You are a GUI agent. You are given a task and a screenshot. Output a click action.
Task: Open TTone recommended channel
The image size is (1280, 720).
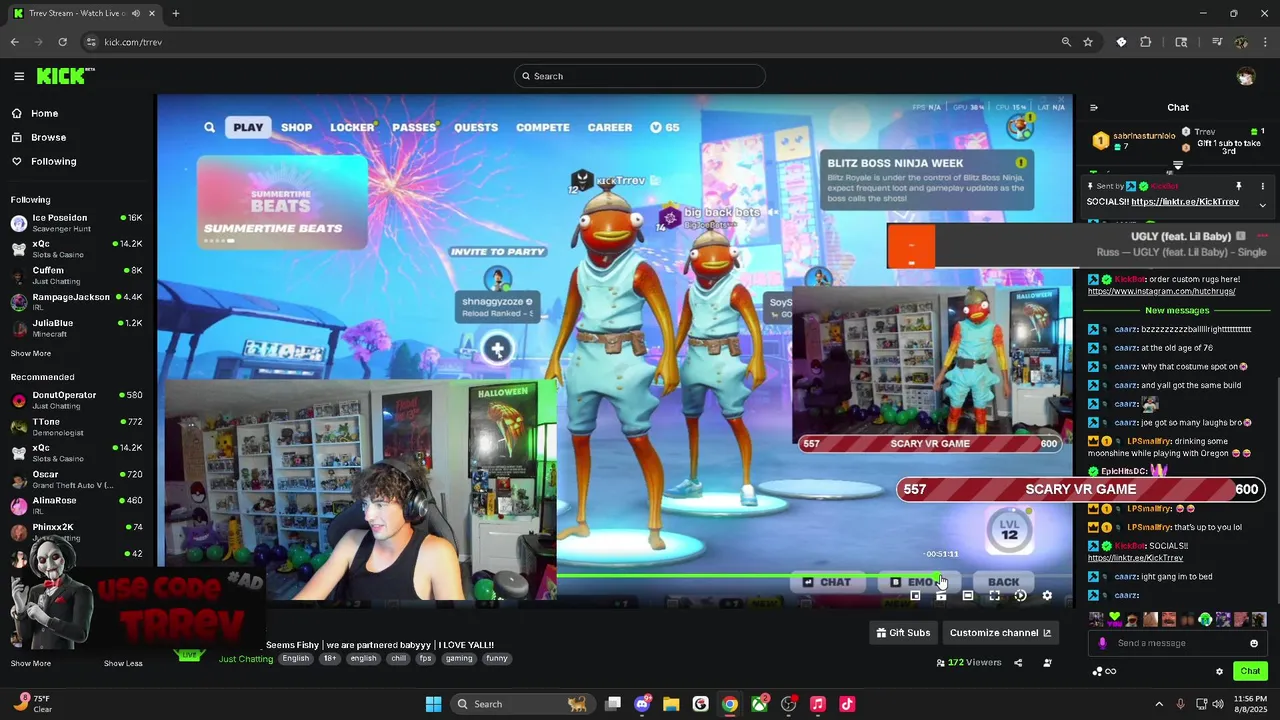pos(76,427)
